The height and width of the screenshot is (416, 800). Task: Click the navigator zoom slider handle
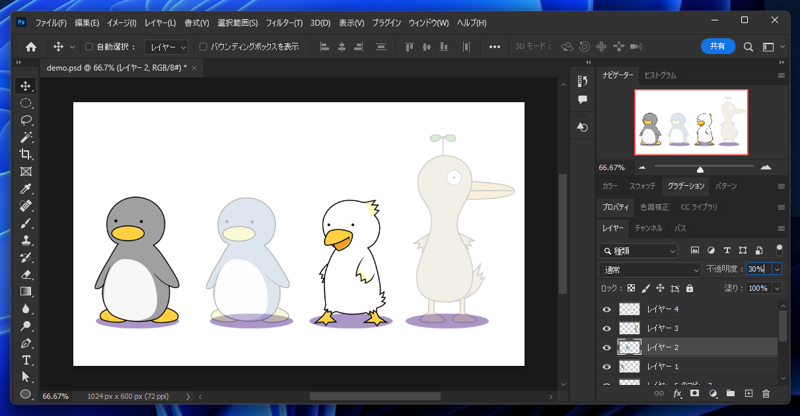click(700, 169)
